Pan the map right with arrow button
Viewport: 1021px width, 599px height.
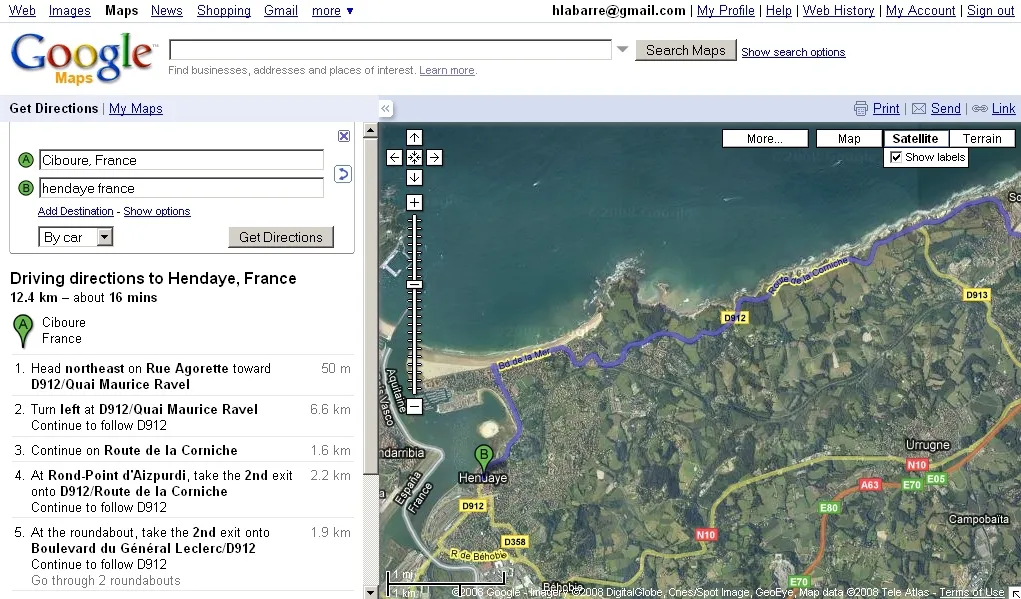(434, 158)
